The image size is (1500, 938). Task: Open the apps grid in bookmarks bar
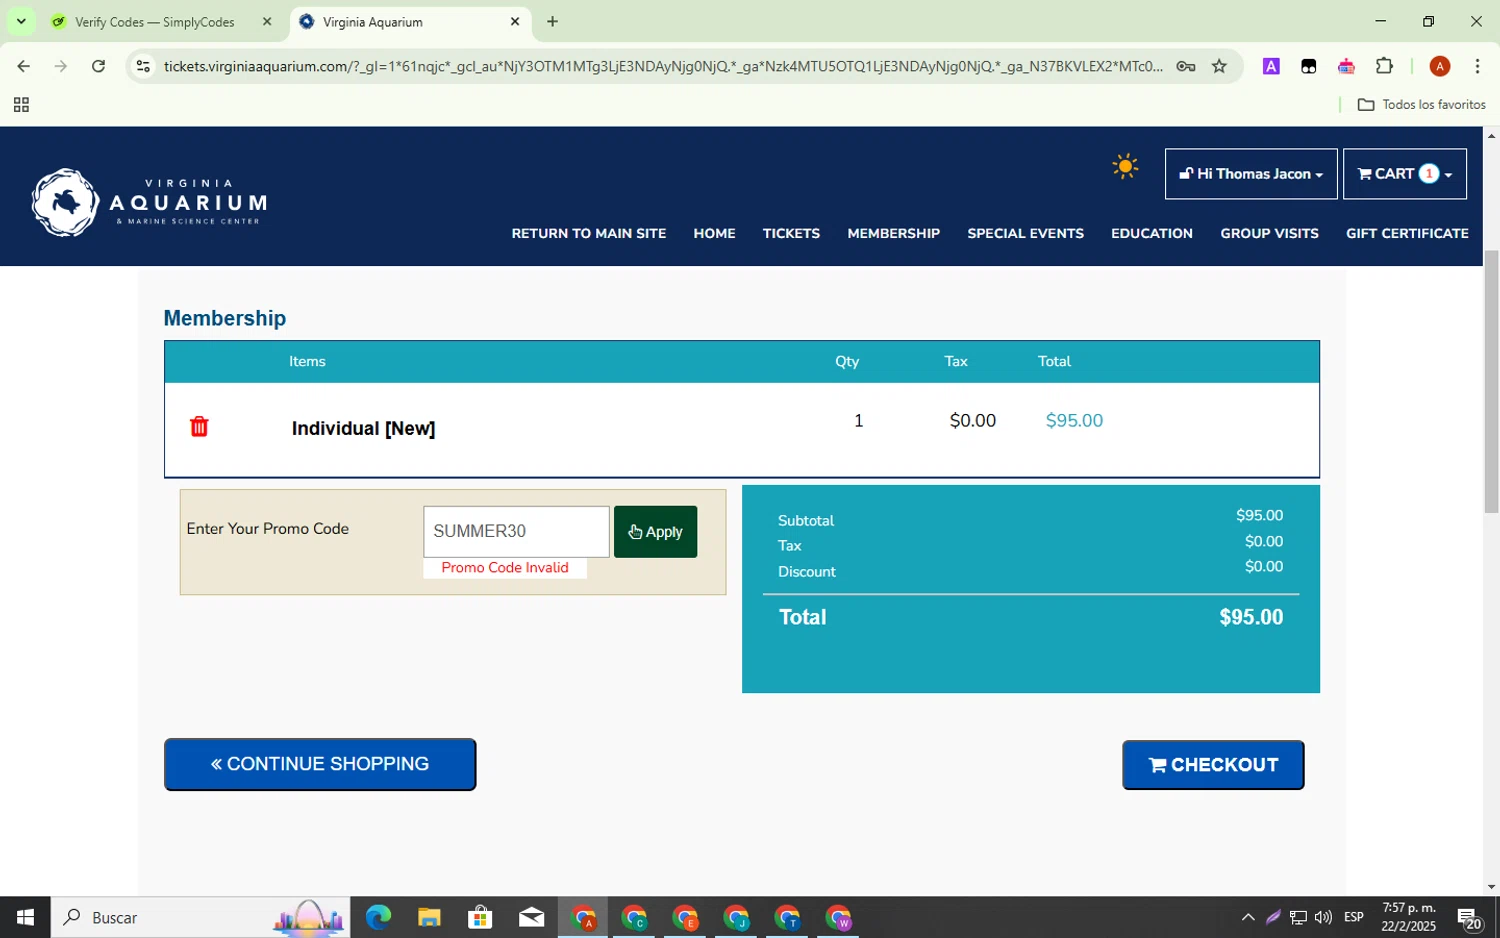click(x=21, y=105)
